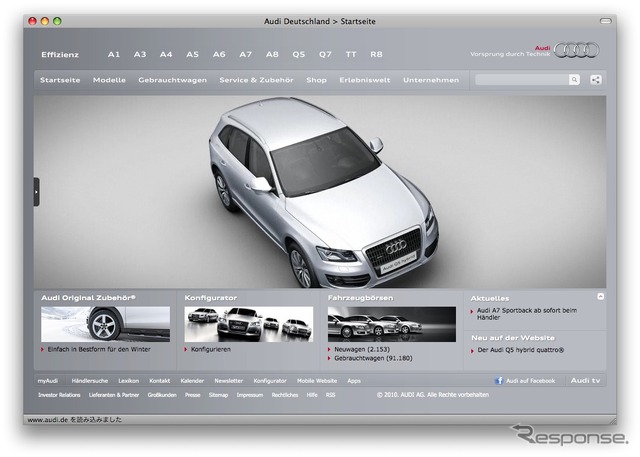Viewport: 640px width, 457px height.
Task: Open Händlersuche footer link
Action: pyautogui.click(x=90, y=381)
